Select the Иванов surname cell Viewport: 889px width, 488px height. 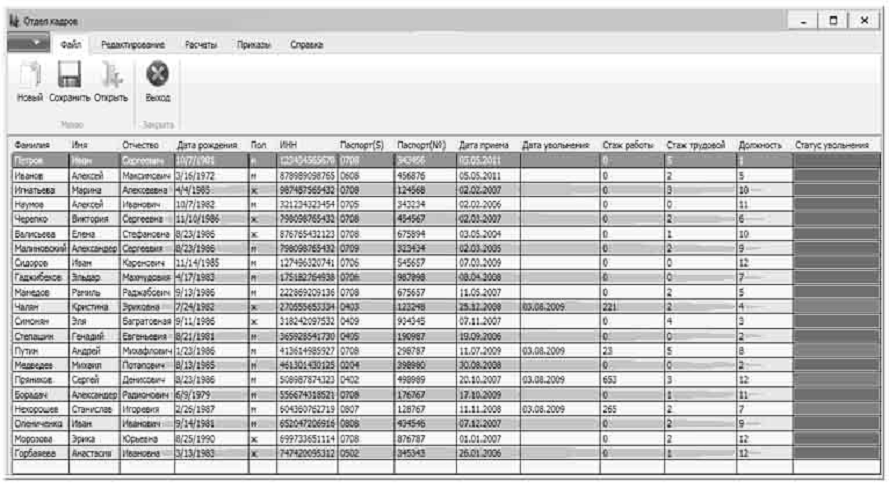click(x=40, y=176)
